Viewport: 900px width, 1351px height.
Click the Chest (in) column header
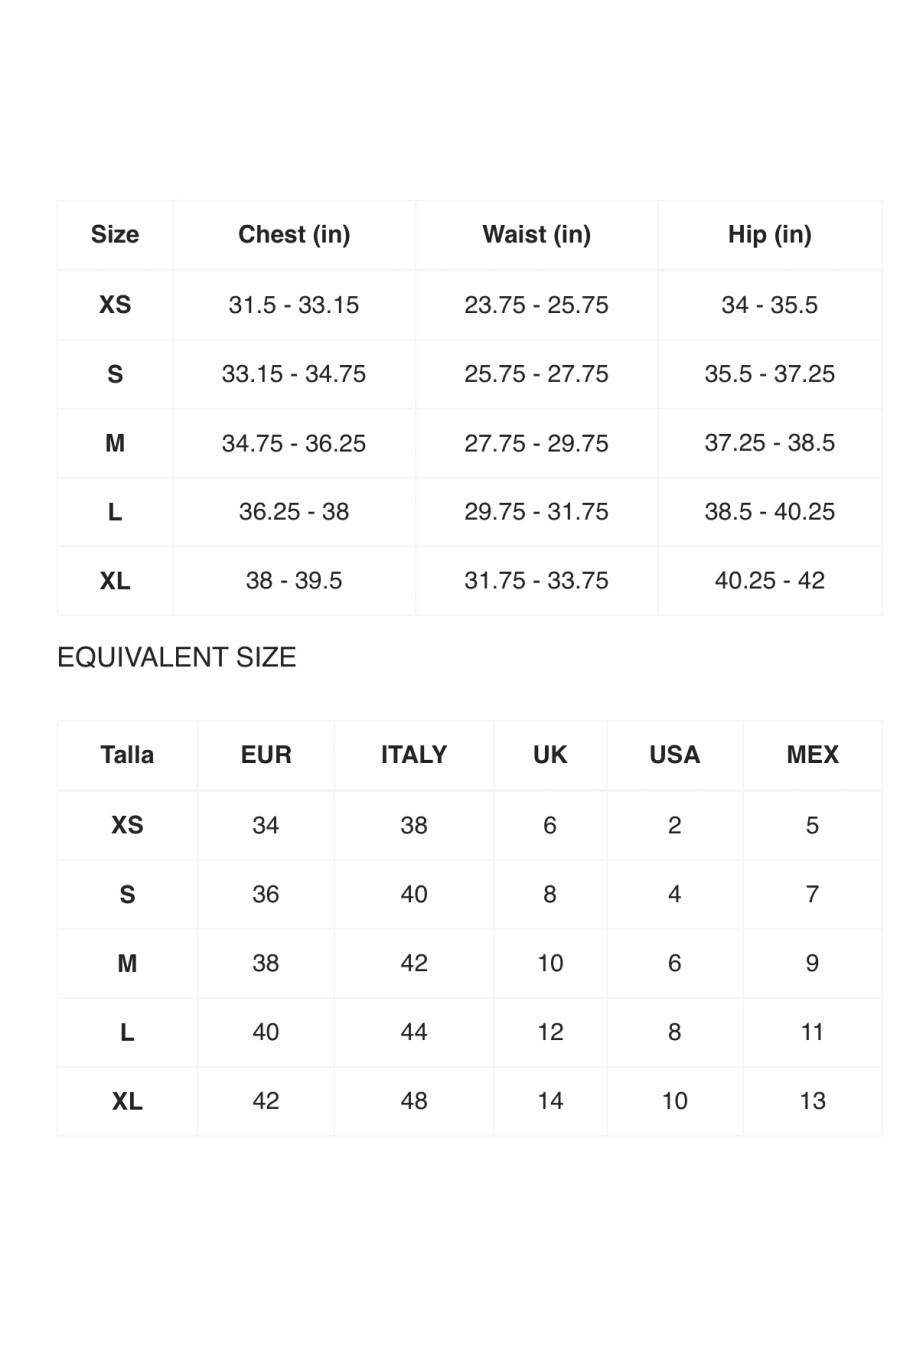tap(294, 235)
